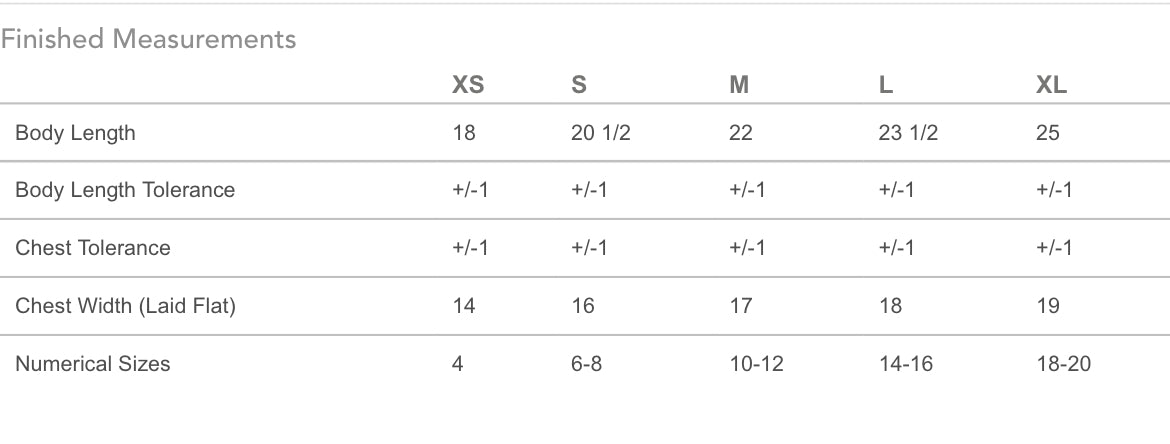Click the 23 1/2 body length value
This screenshot has height=444, width=1170.
[908, 133]
